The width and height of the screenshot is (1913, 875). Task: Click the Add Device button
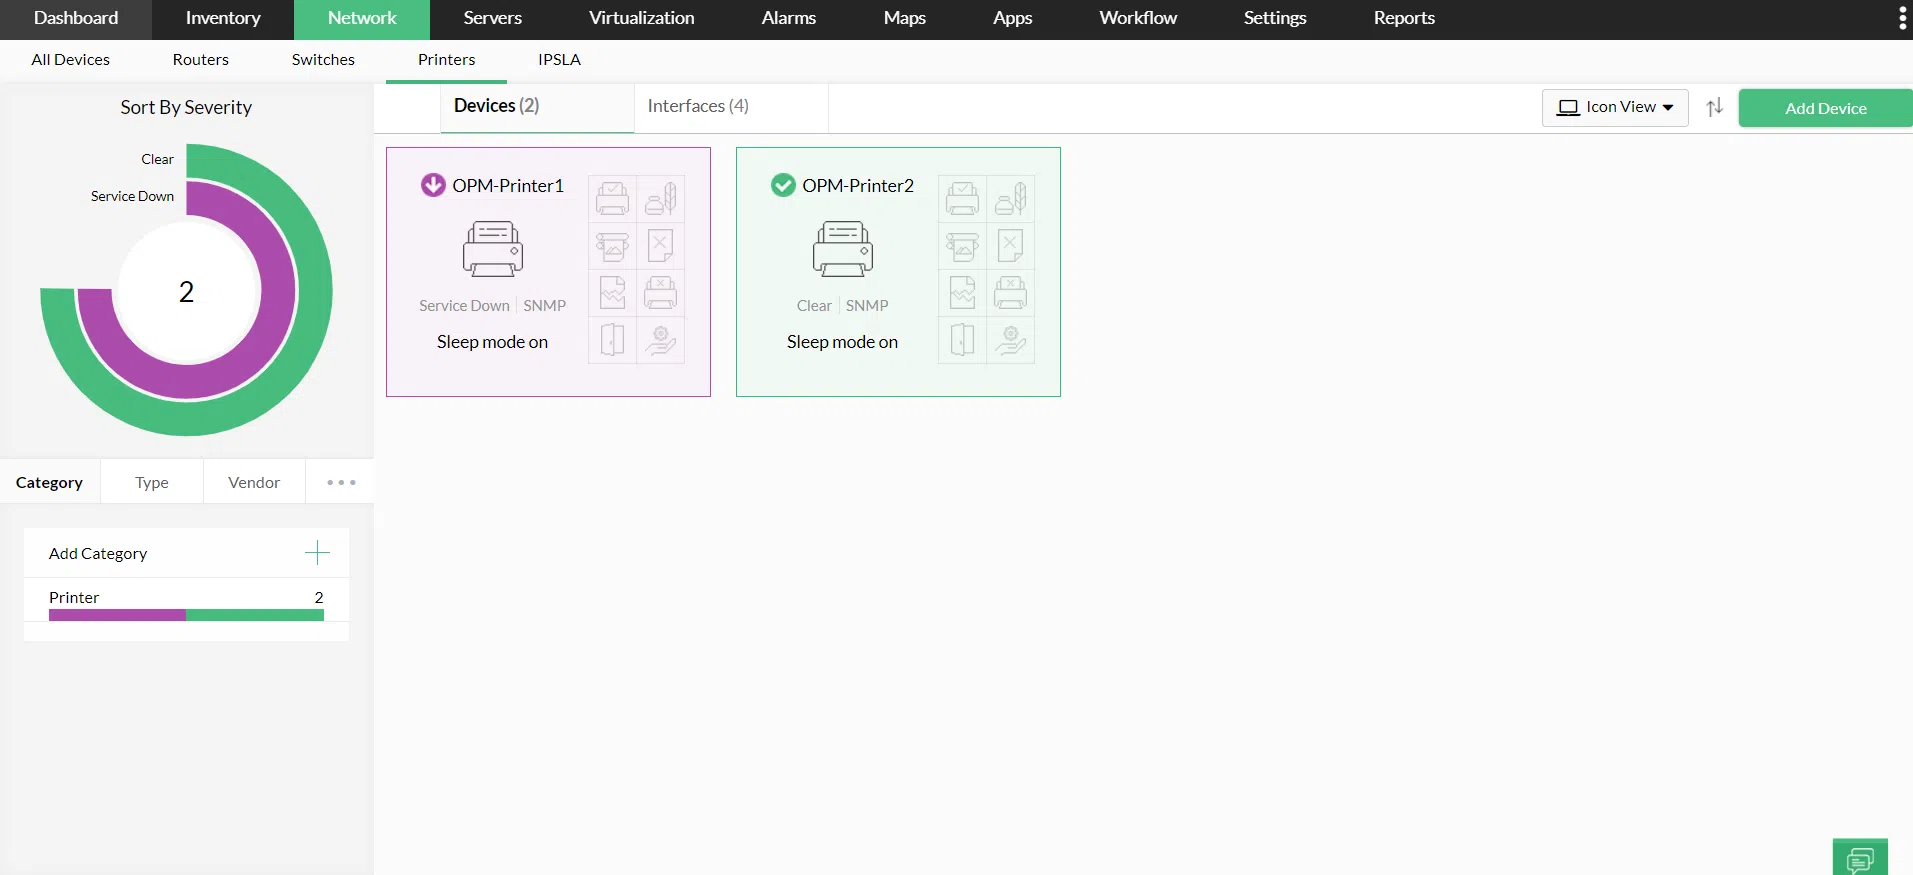click(x=1825, y=108)
